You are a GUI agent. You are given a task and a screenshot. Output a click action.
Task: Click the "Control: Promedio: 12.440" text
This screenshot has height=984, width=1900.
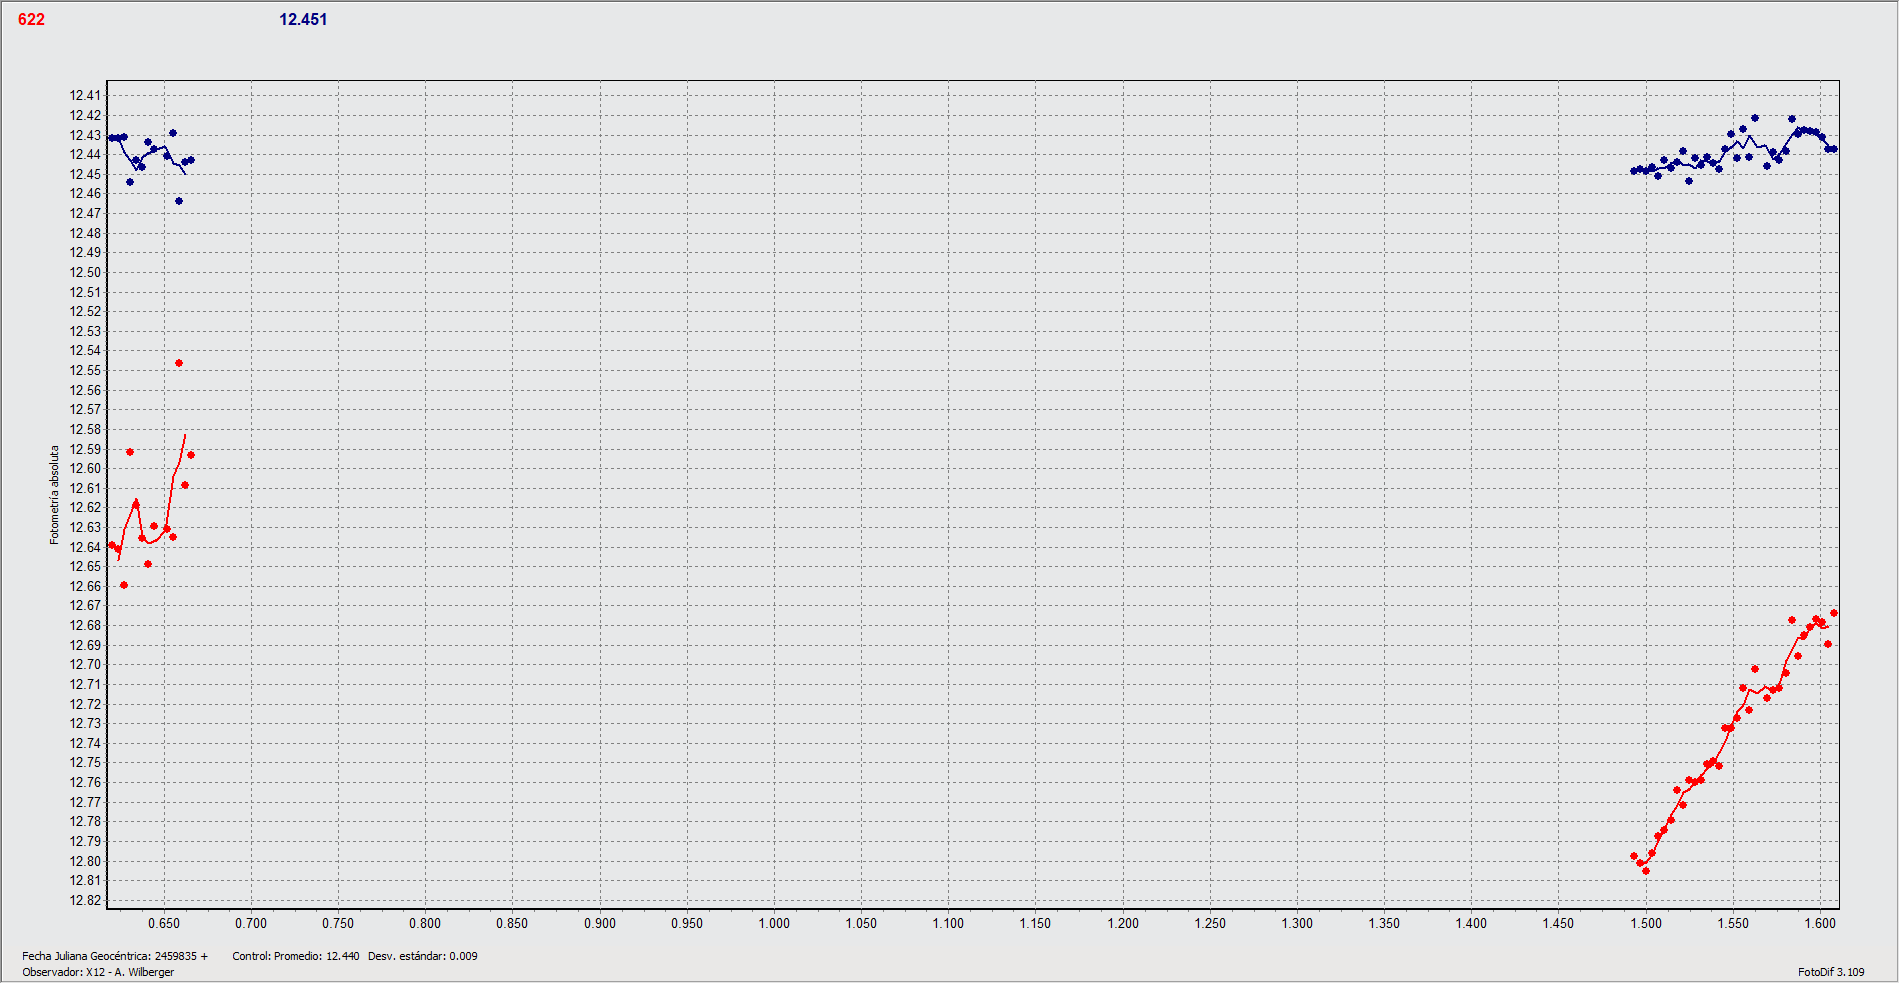(x=295, y=956)
